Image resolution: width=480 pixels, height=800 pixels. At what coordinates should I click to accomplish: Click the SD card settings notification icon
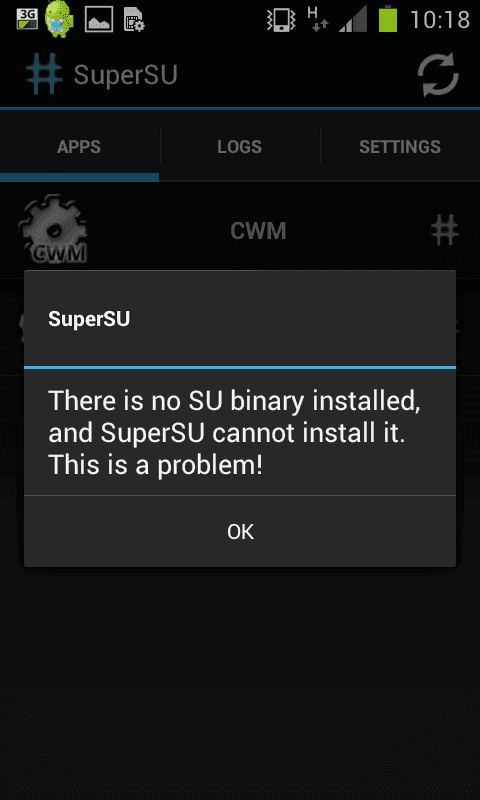point(134,19)
